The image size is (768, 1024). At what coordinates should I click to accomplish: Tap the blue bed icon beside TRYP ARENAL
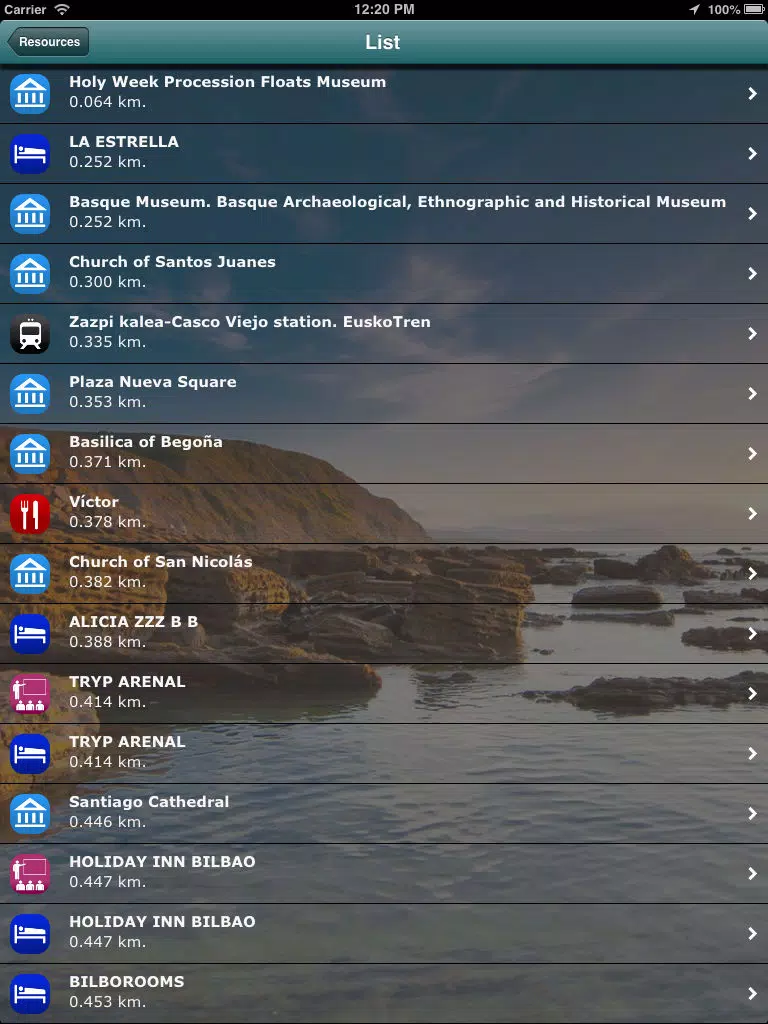point(30,754)
